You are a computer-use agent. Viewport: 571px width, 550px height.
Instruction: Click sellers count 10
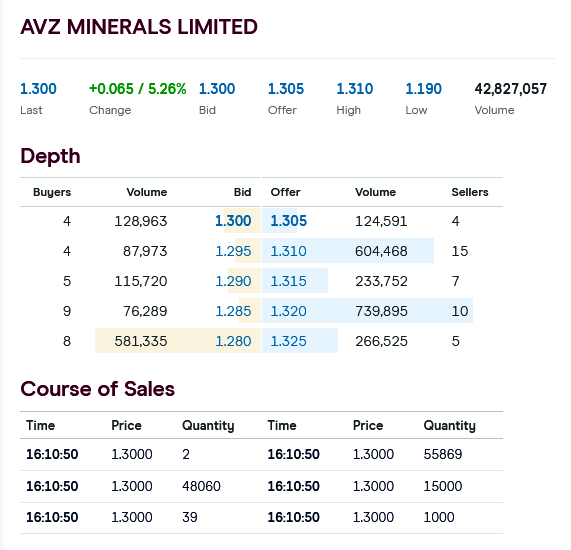tap(460, 311)
